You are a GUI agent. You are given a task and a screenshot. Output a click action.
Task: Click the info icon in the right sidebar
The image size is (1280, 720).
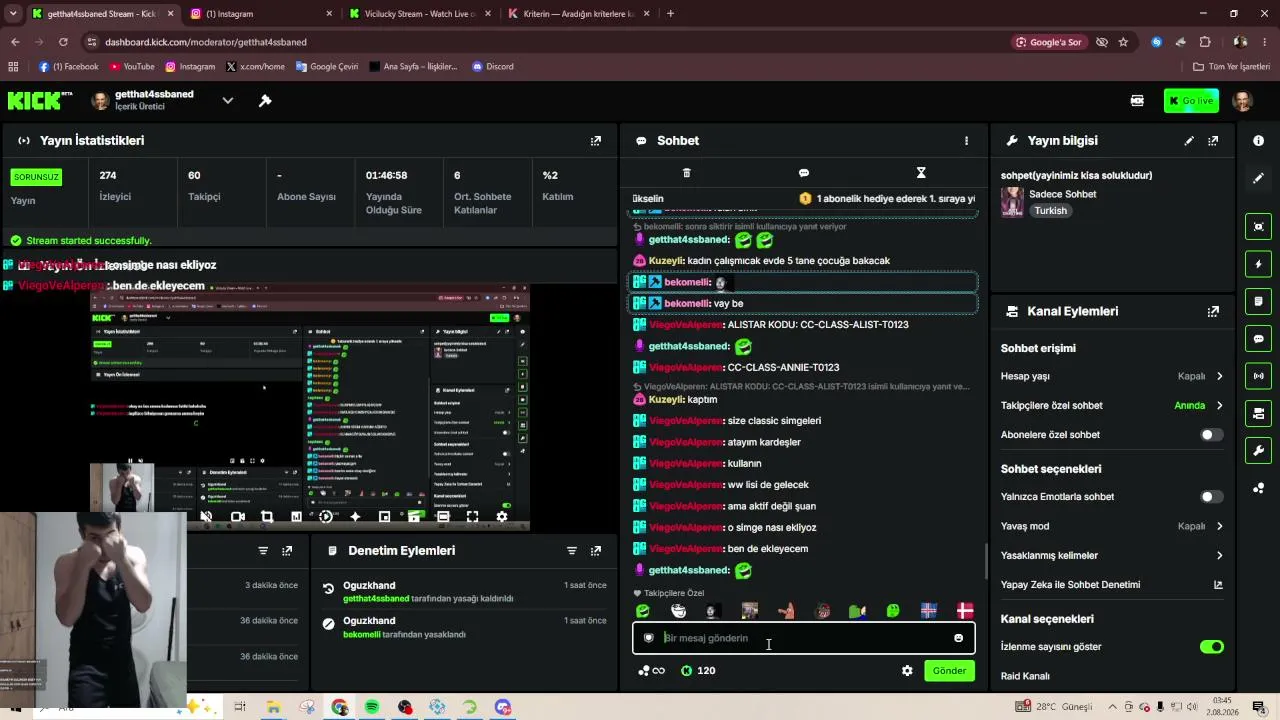(x=1258, y=141)
